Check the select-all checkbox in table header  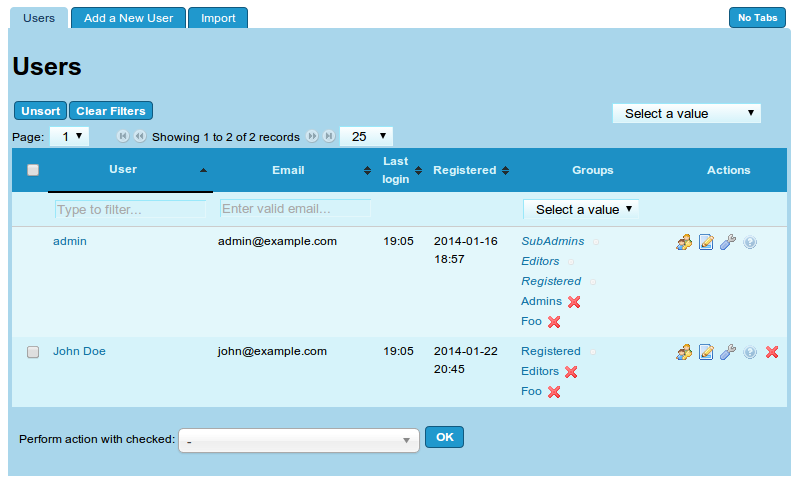tap(33, 170)
